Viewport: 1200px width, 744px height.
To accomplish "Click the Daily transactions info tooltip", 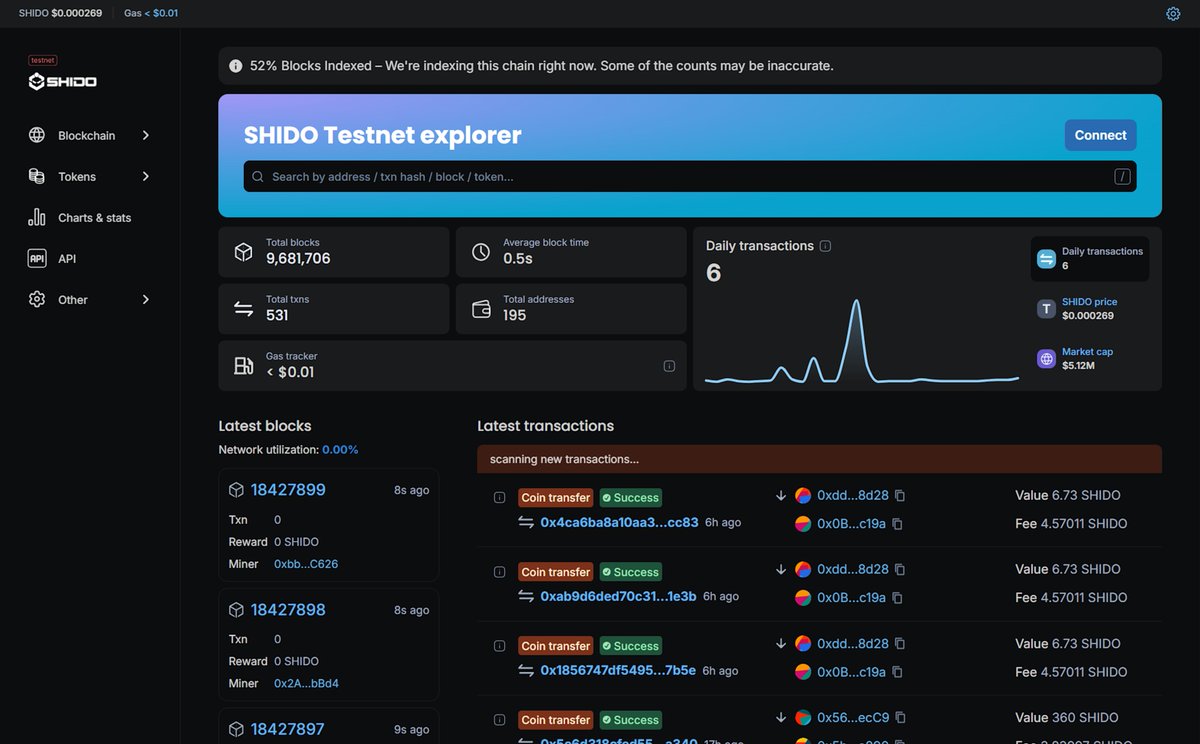I will [x=824, y=245].
